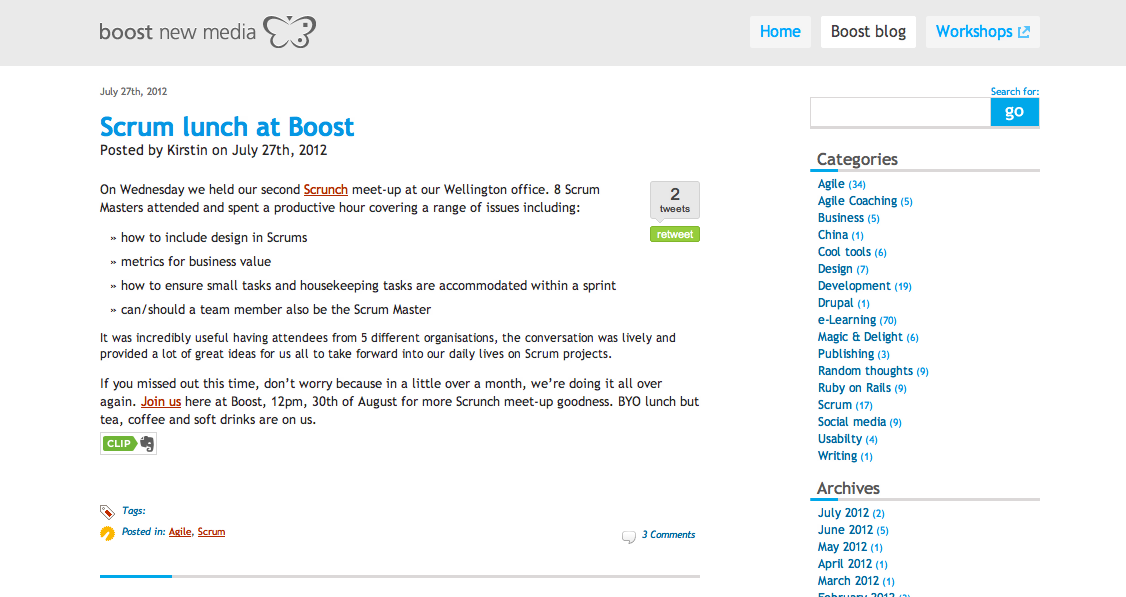
Task: Open the Boost blog navigation tab
Action: [x=868, y=32]
